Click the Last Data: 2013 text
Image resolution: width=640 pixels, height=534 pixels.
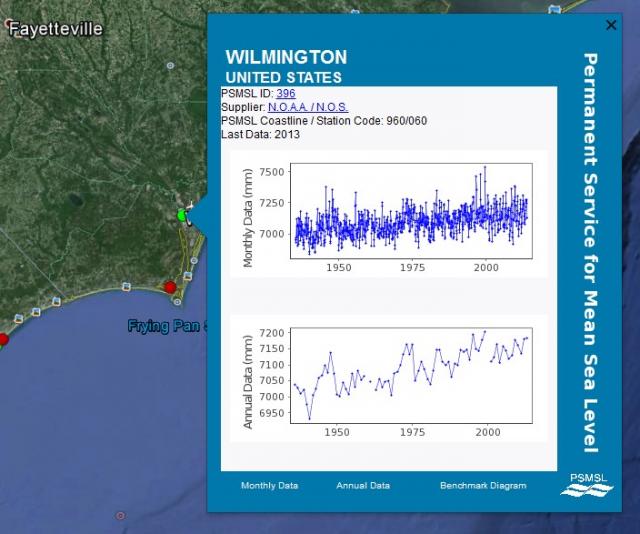(260, 134)
